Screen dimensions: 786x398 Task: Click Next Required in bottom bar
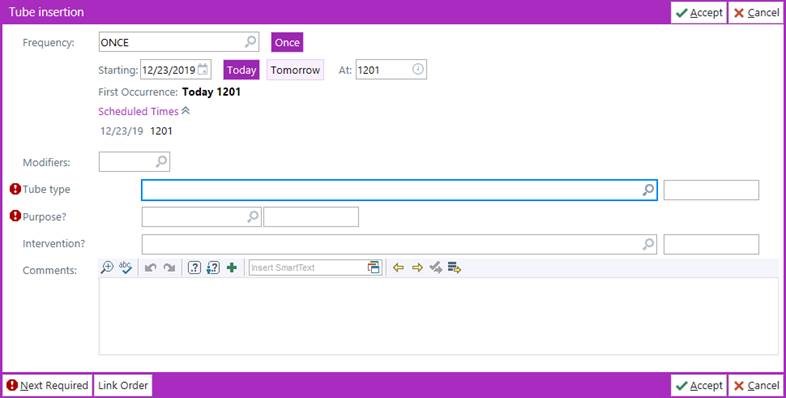pos(48,385)
